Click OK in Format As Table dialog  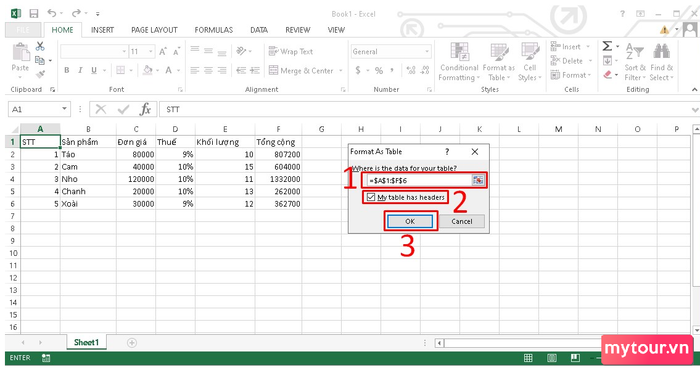pos(410,221)
